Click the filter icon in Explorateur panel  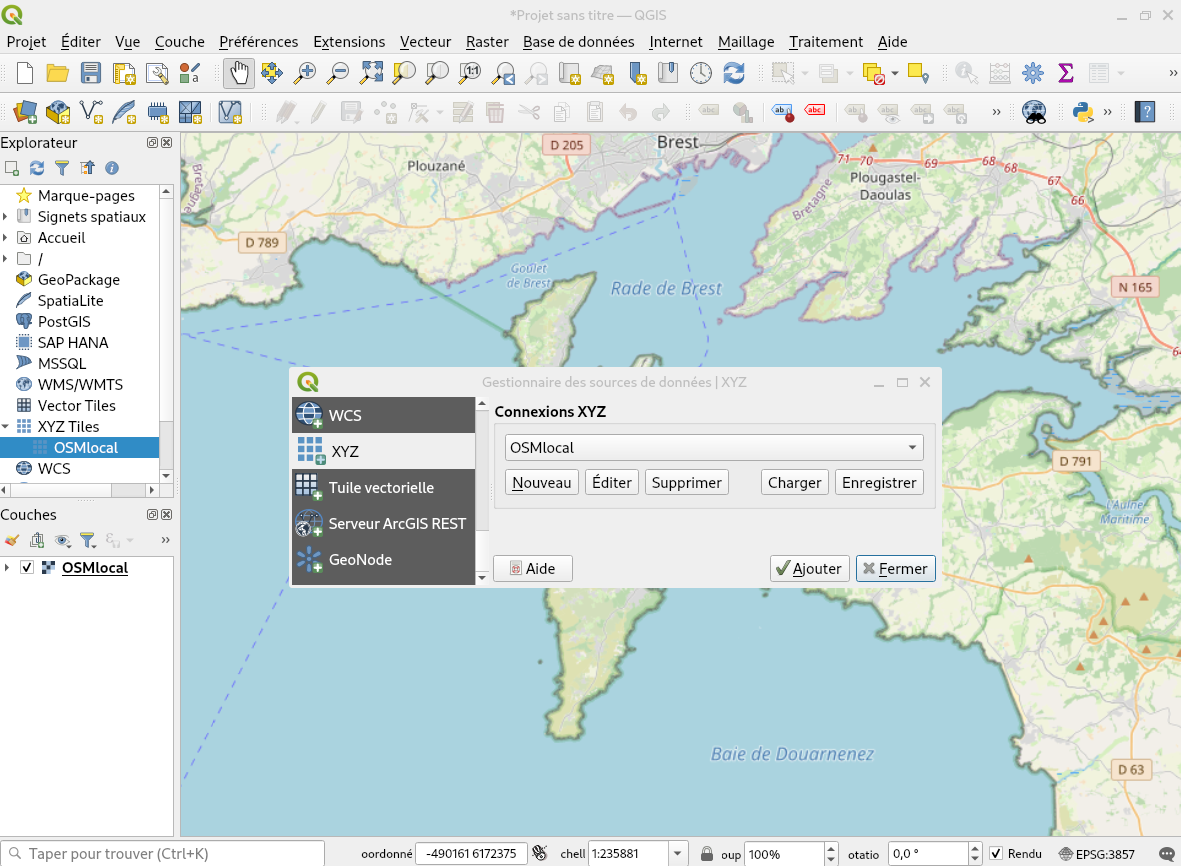(x=62, y=168)
